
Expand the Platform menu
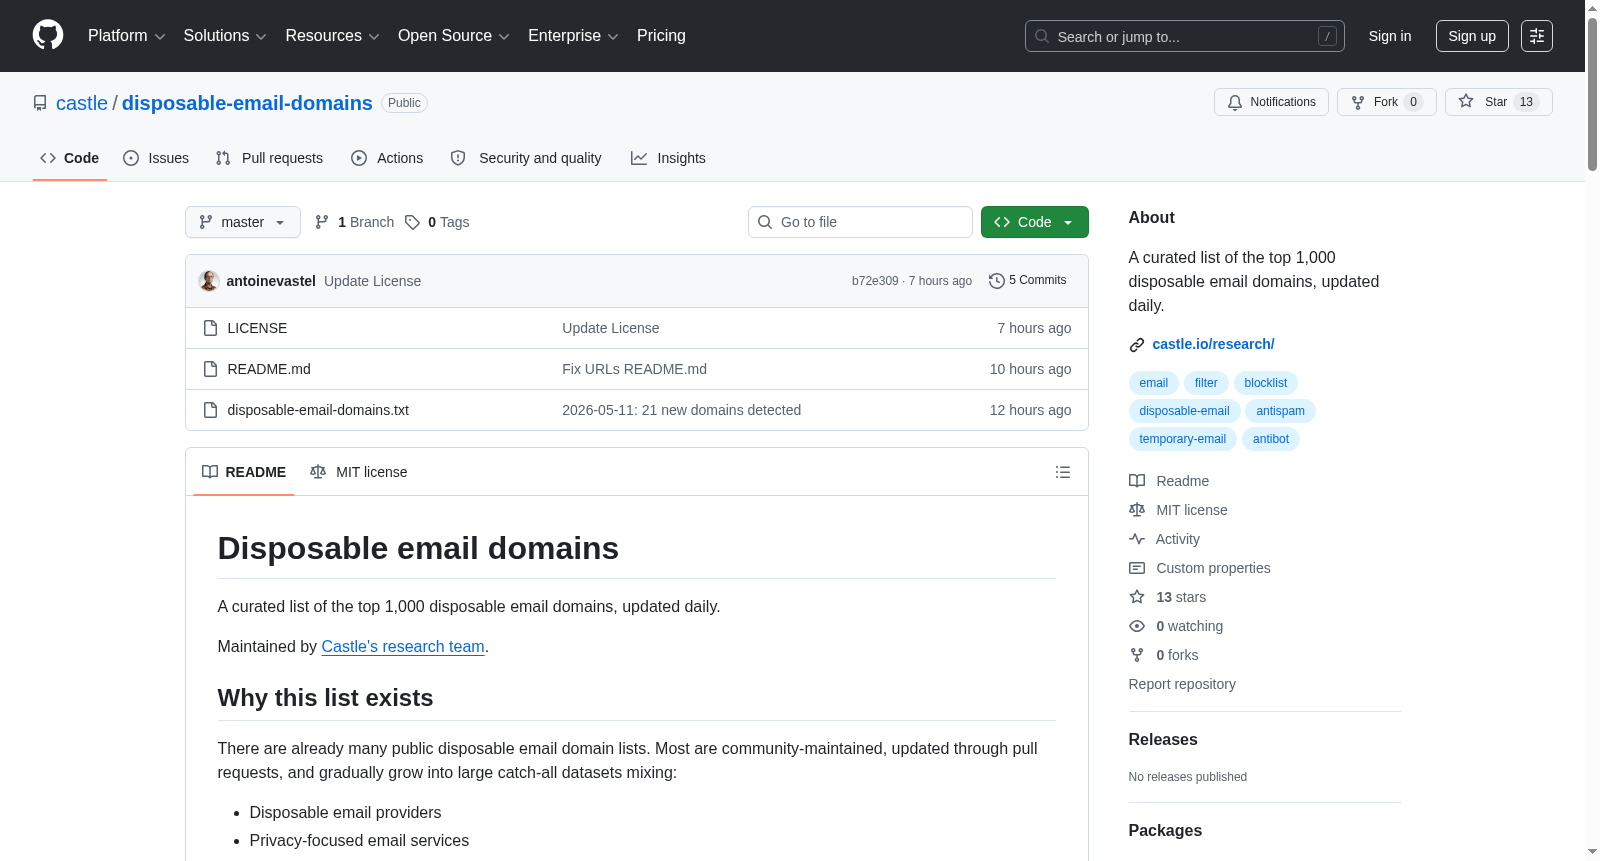[x=127, y=36]
